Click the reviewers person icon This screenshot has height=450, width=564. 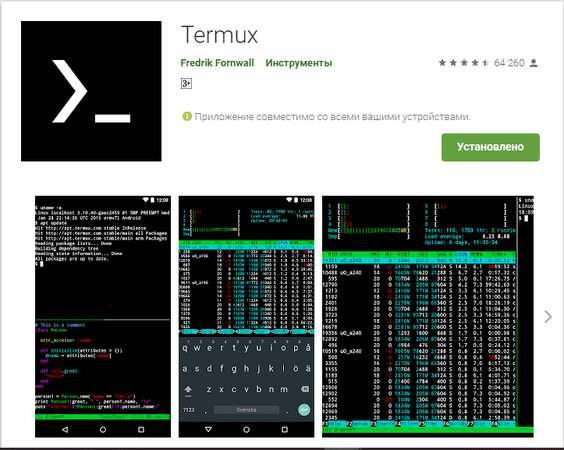click(x=534, y=63)
